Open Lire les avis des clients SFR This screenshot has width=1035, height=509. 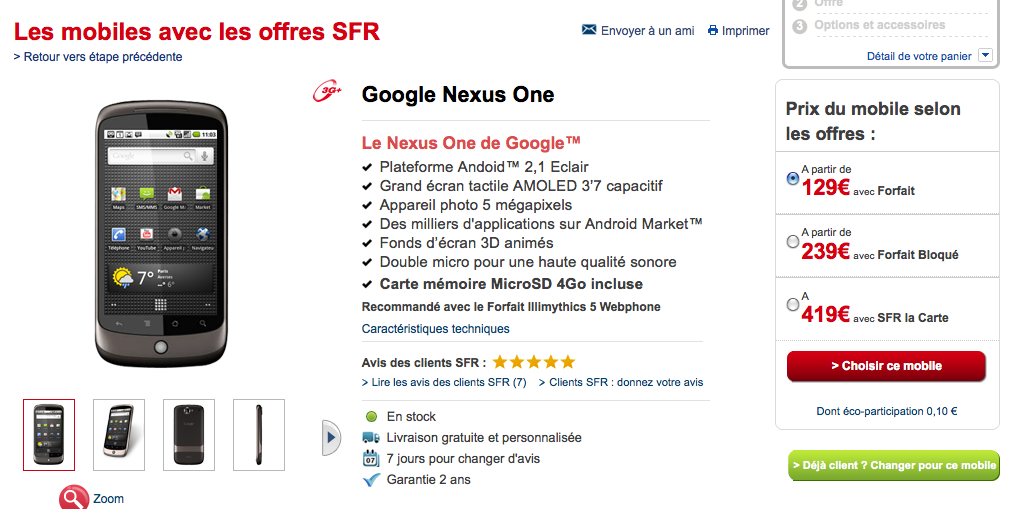point(444,382)
